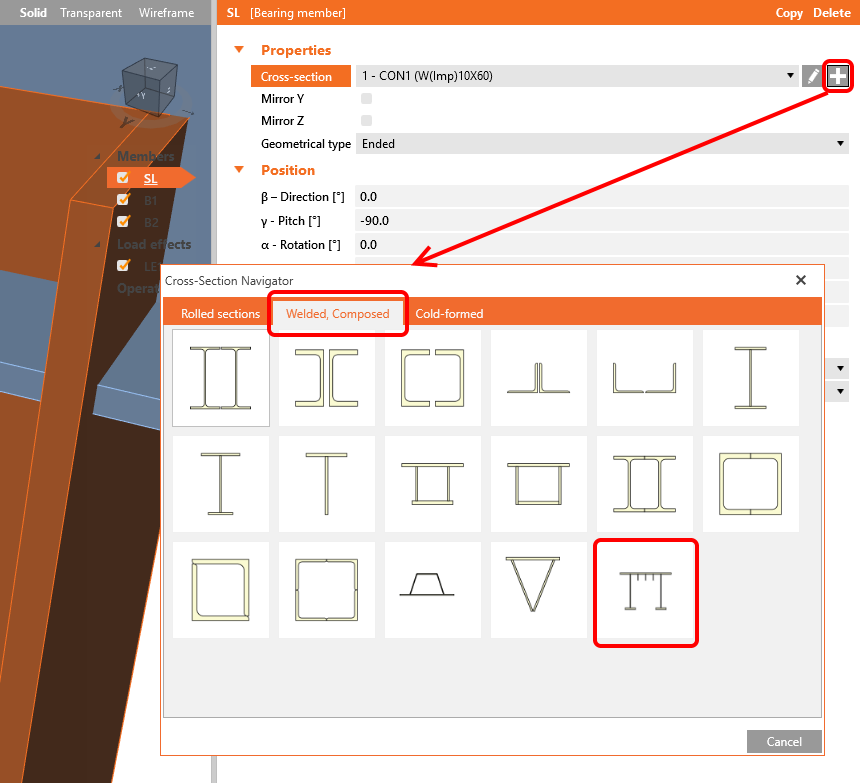The height and width of the screenshot is (783, 860).
Task: Open the Cross-section dropdown CON1
Action: click(578, 76)
